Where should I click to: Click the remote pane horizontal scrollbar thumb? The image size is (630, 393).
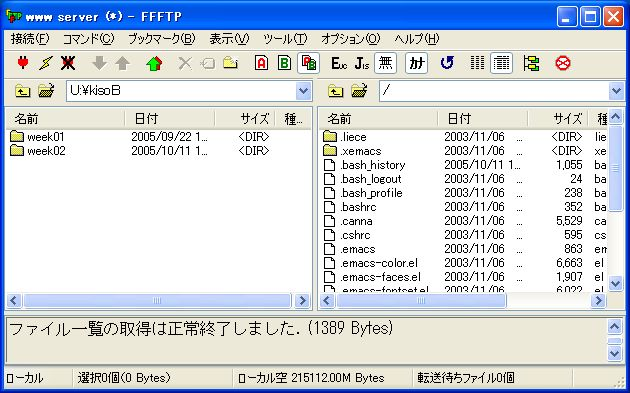pyautogui.click(x=421, y=301)
